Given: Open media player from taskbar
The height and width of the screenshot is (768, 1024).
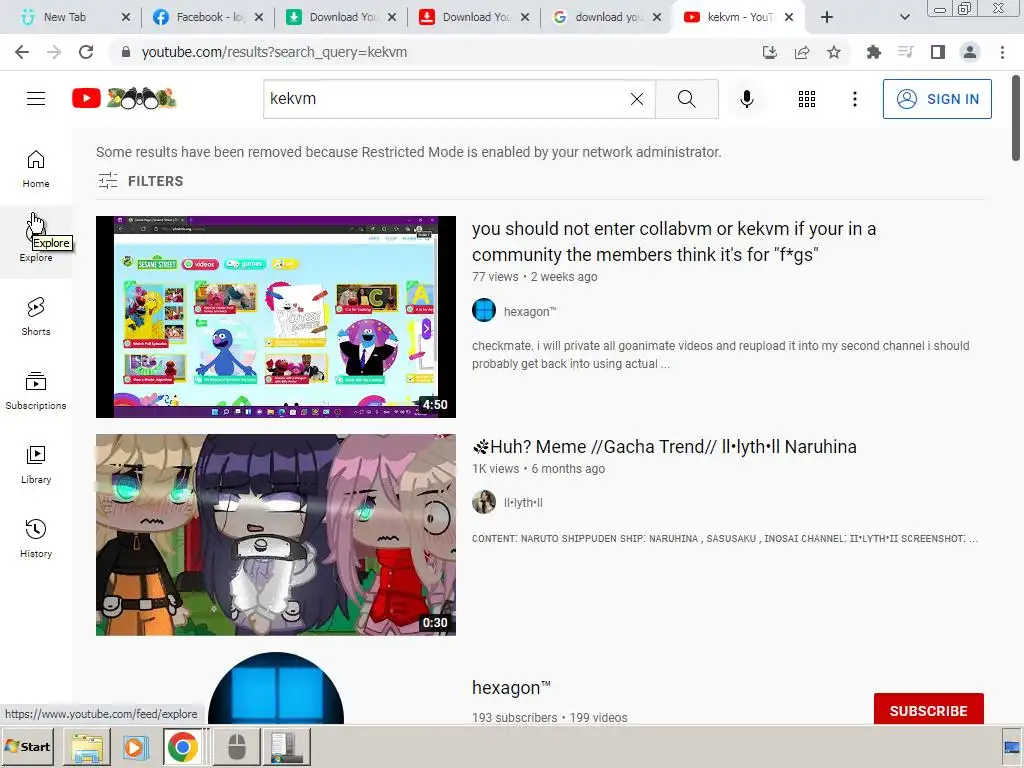Looking at the screenshot, I should (x=135, y=746).
